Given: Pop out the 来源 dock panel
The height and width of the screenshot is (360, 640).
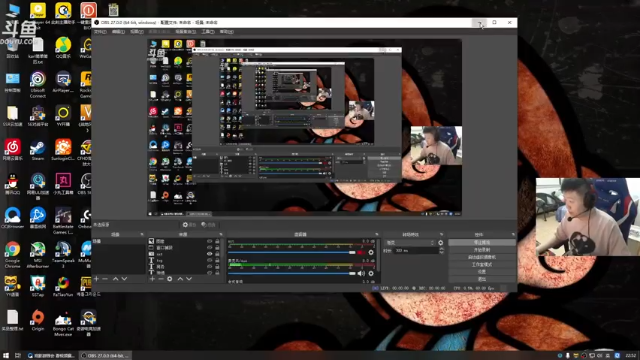Looking at the screenshot, I should coord(221,234).
